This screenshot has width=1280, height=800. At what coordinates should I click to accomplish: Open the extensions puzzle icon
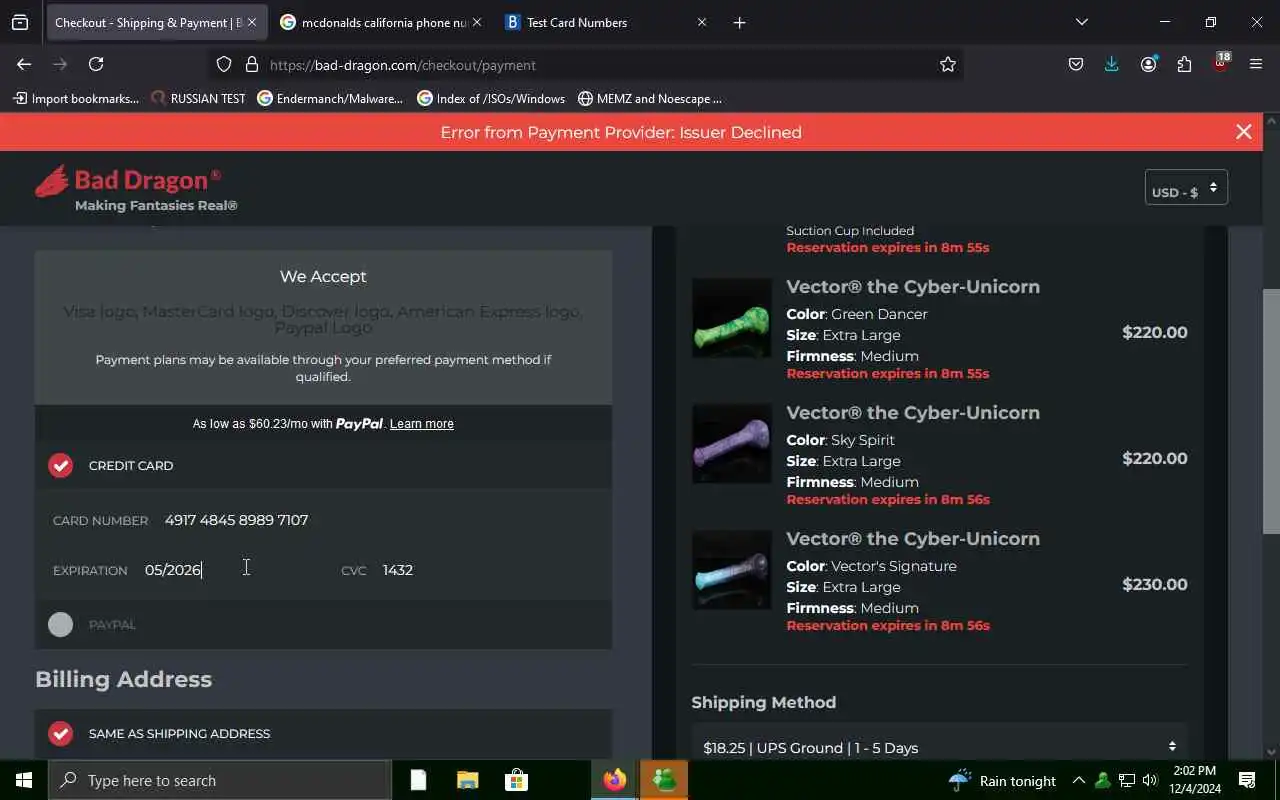tap(1184, 64)
